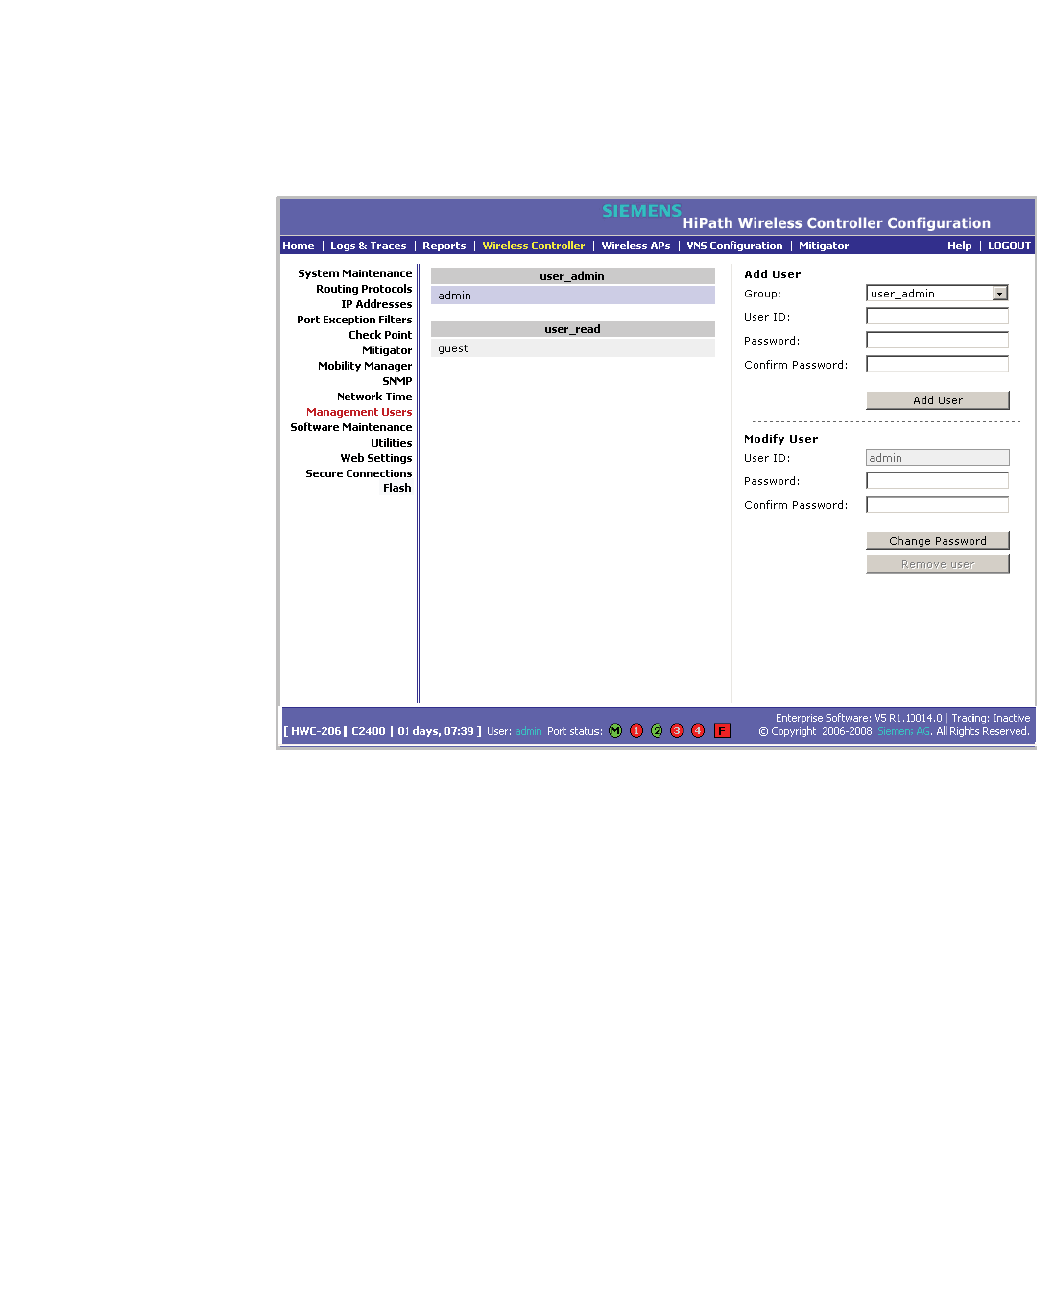The height and width of the screenshot is (1313, 1037).
Task: Click the M port status icon
Action: click(x=615, y=731)
